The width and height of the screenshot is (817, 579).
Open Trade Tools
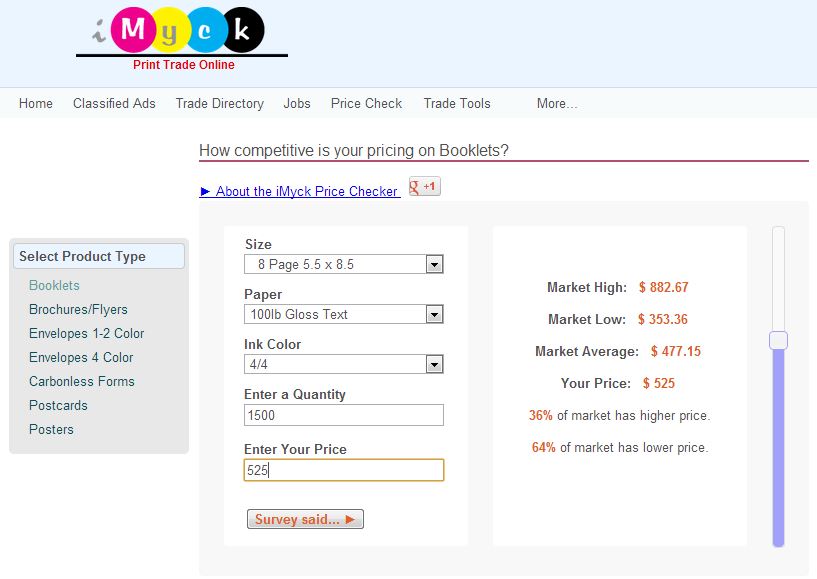coord(455,103)
